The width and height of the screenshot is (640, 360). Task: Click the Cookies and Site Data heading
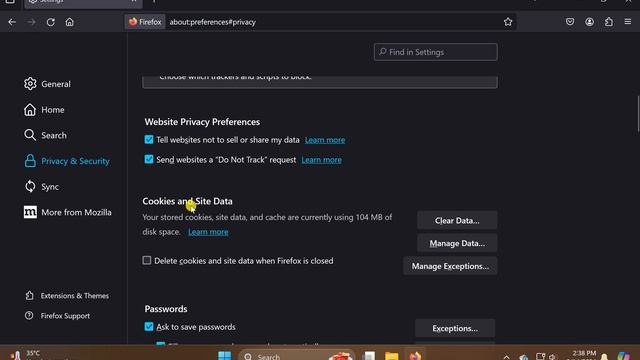187,201
